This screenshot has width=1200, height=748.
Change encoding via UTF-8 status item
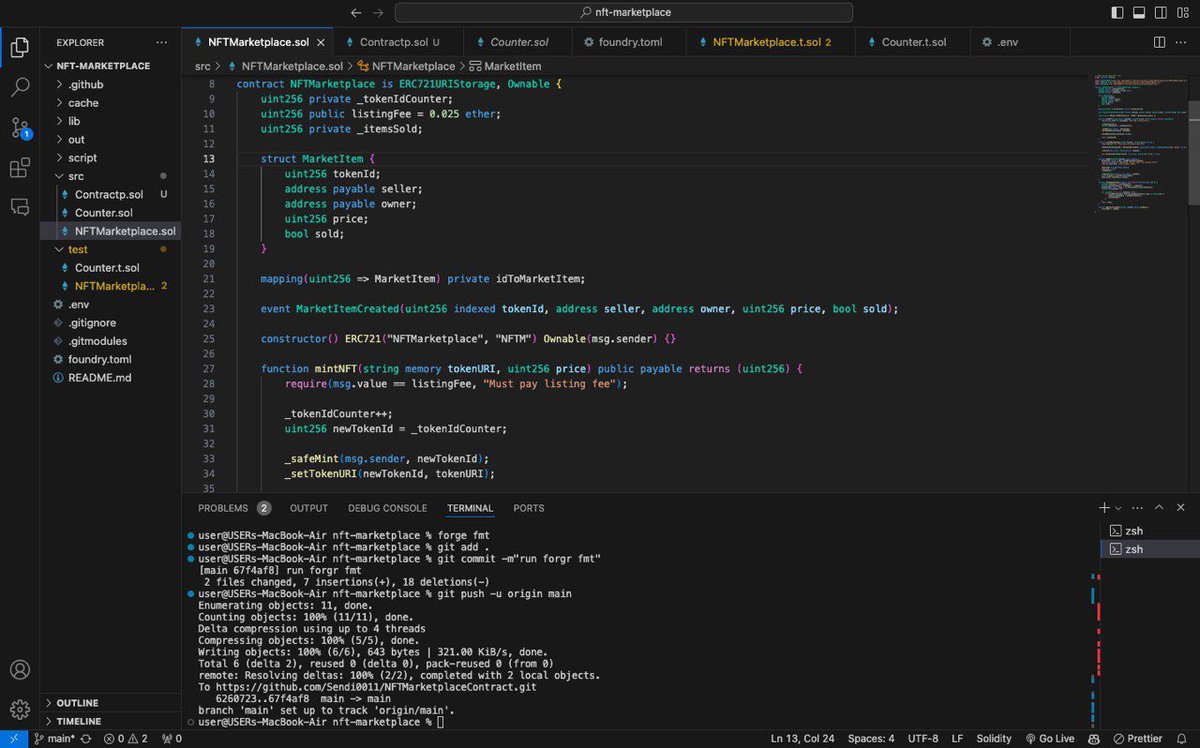click(x=924, y=738)
